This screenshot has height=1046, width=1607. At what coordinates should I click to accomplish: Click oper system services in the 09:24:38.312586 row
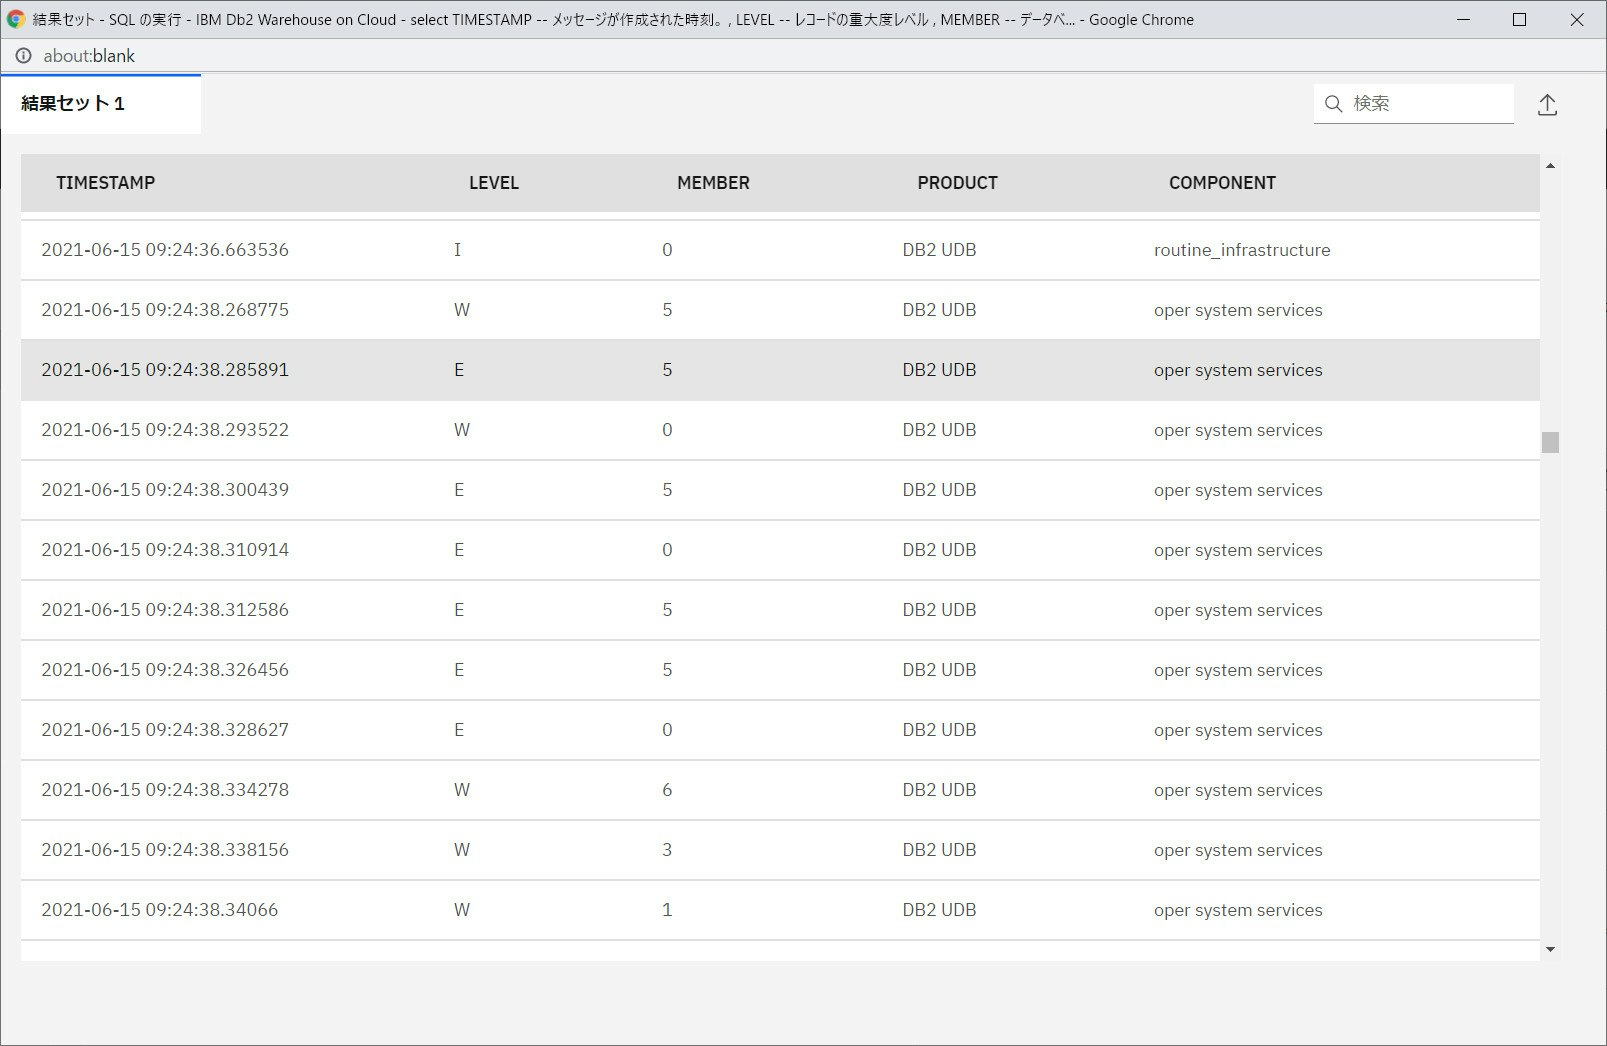tap(1238, 610)
